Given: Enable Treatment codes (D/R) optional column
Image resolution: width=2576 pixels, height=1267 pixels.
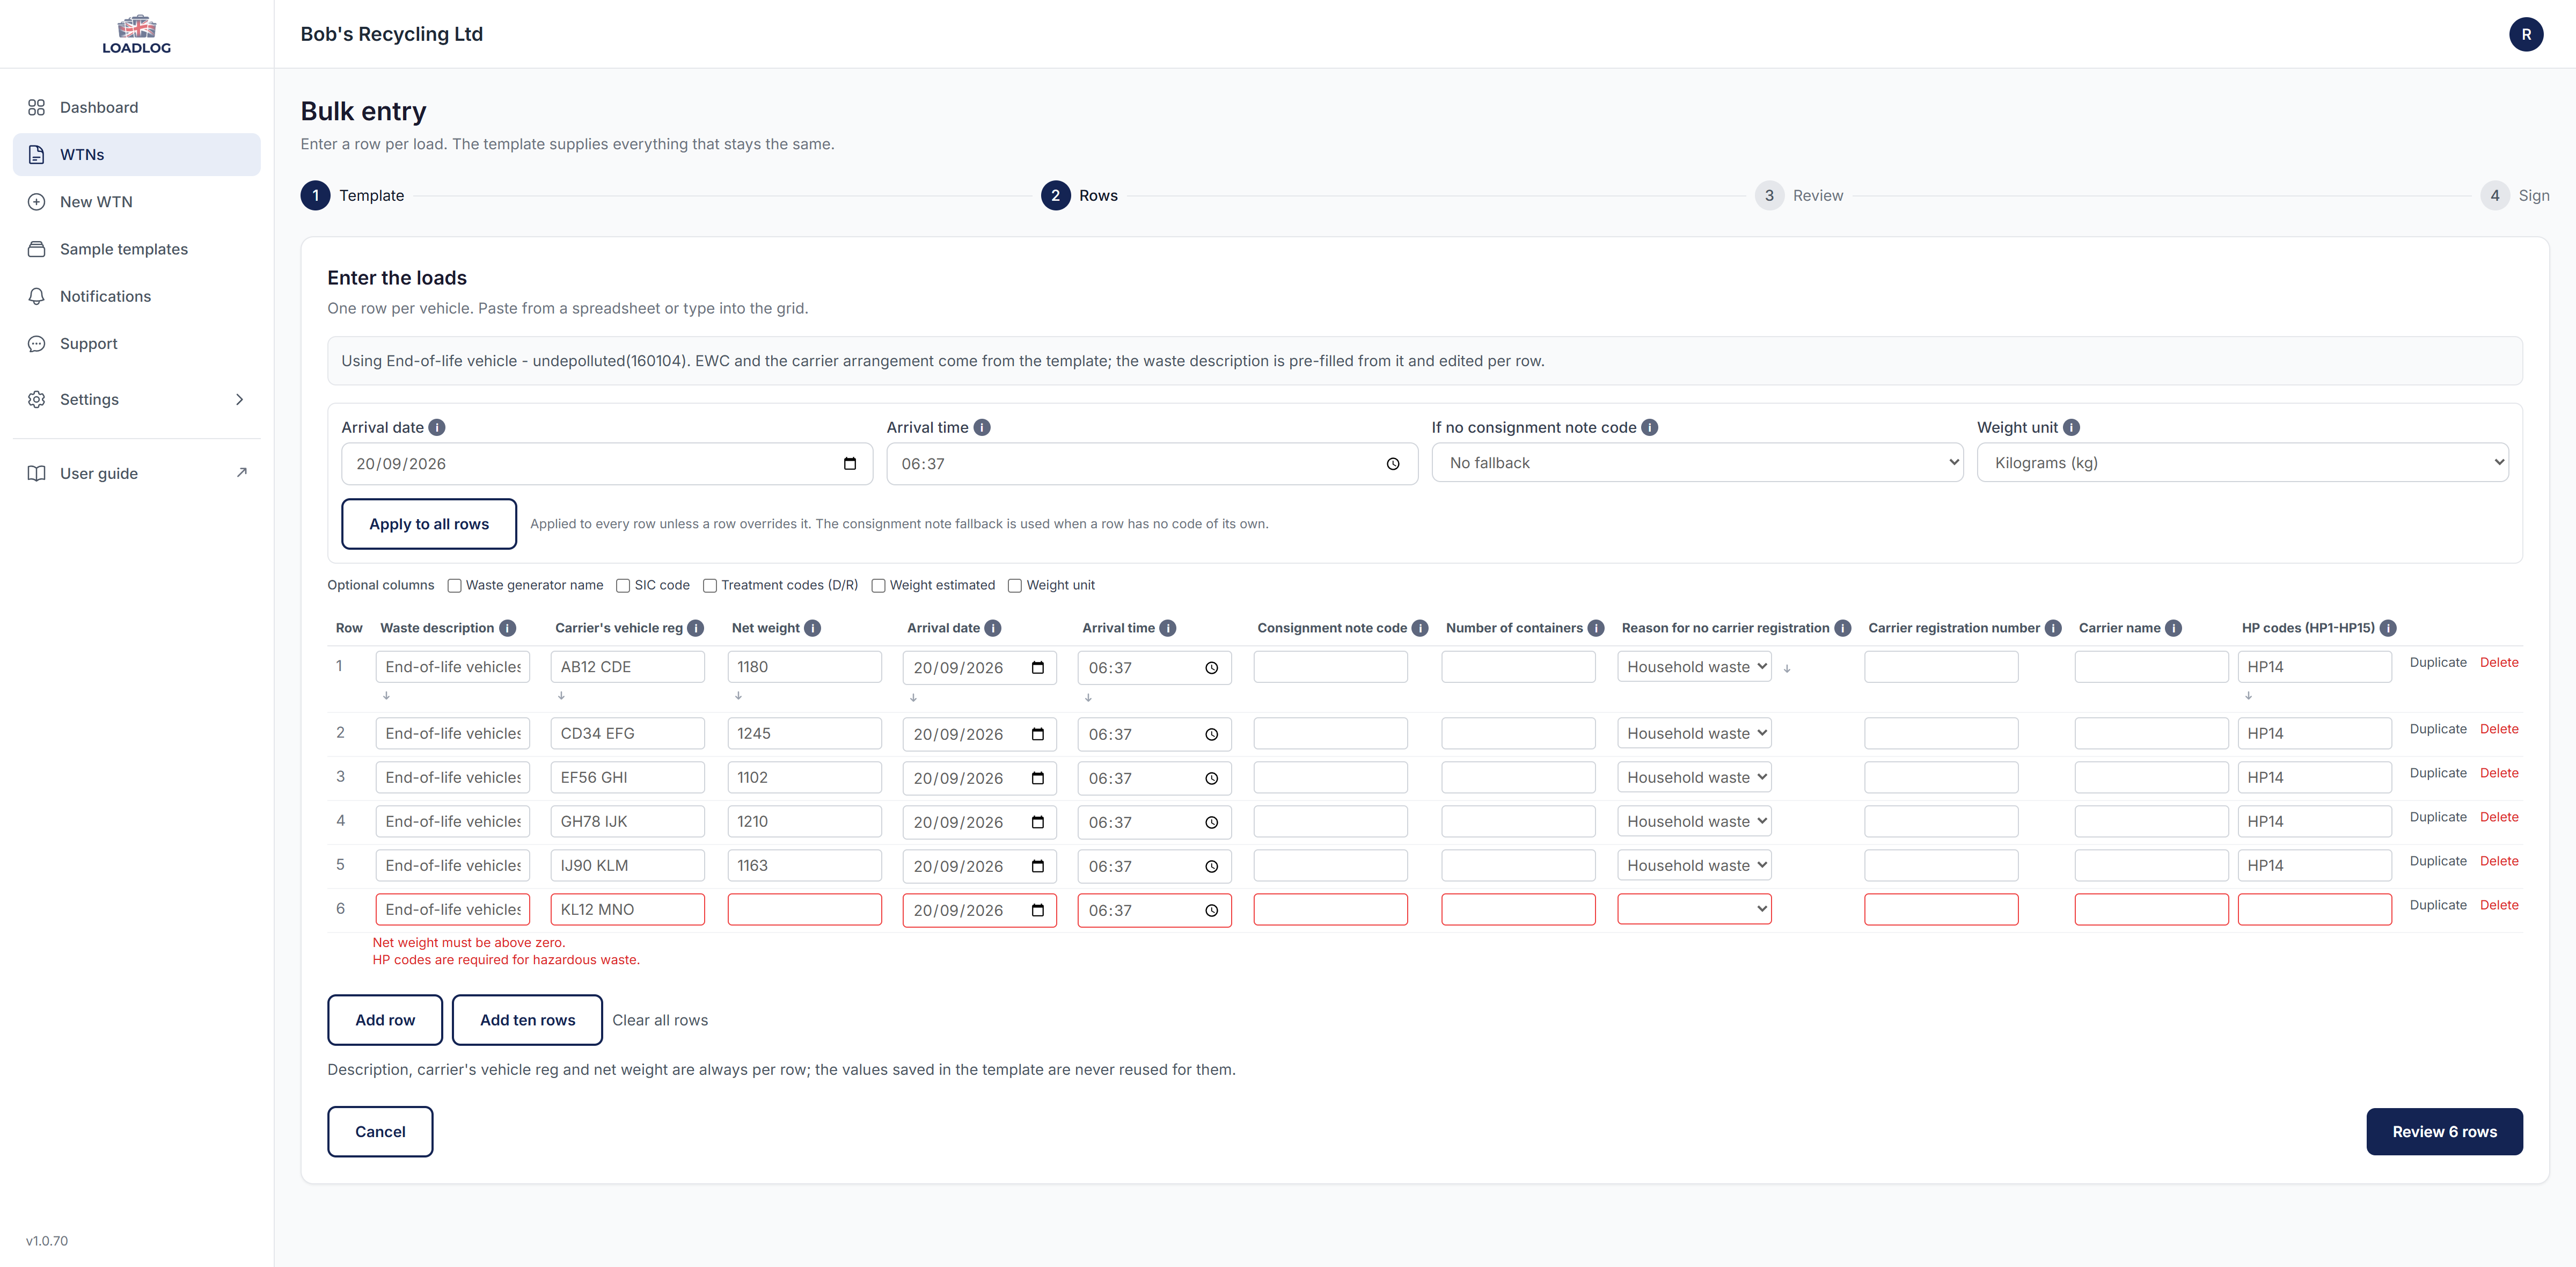Looking at the screenshot, I should point(710,586).
